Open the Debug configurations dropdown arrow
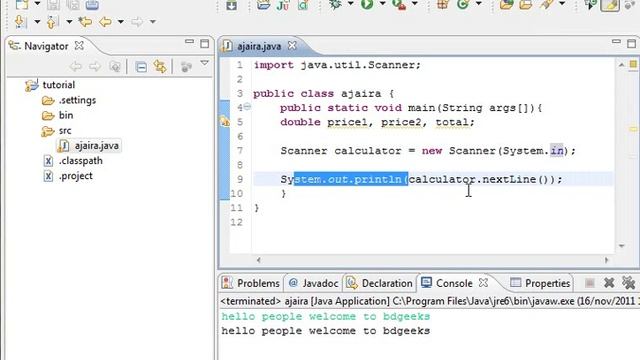 [351, 4]
